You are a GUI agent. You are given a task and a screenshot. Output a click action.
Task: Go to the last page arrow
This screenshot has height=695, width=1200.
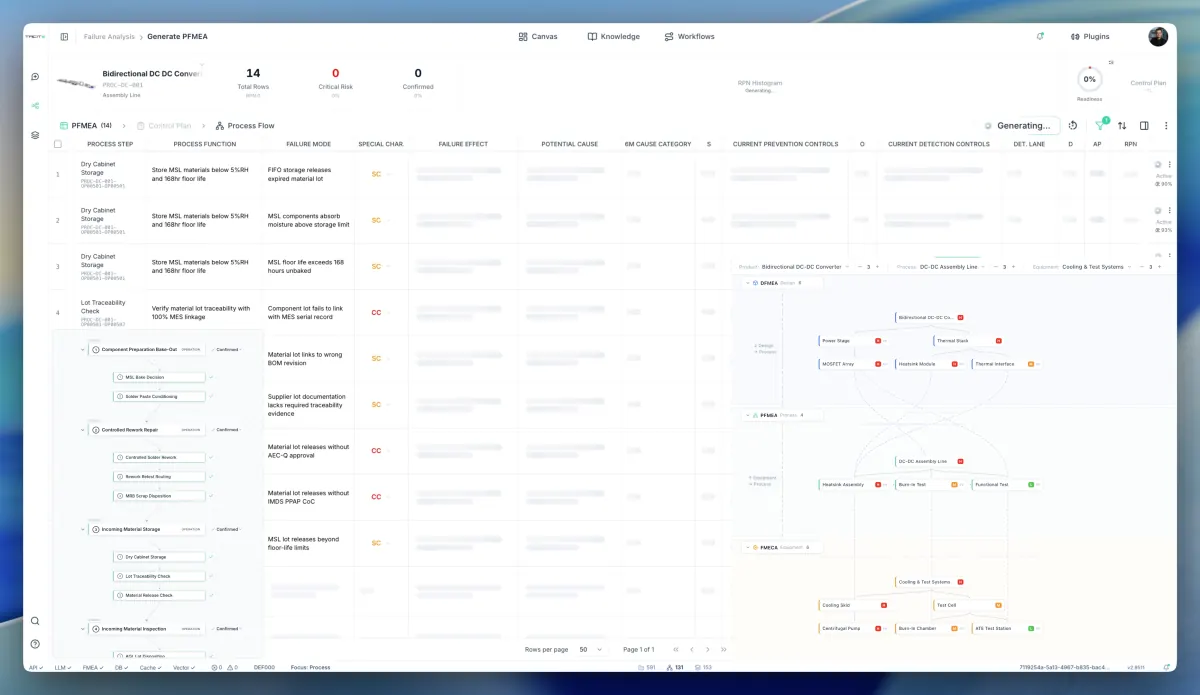[724, 650]
